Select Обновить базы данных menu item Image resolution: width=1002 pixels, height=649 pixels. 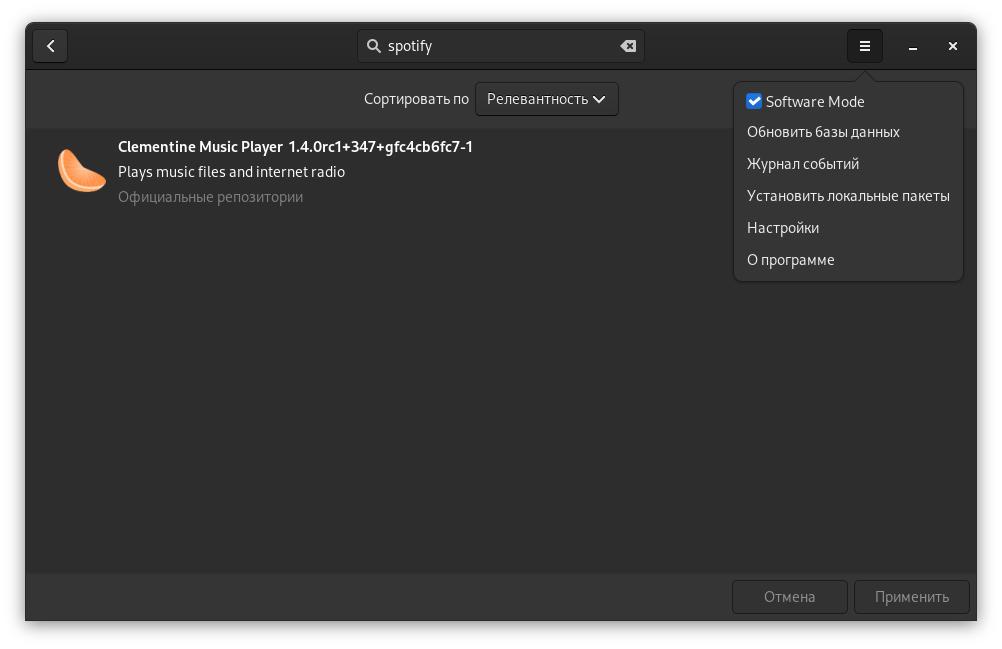click(x=823, y=132)
